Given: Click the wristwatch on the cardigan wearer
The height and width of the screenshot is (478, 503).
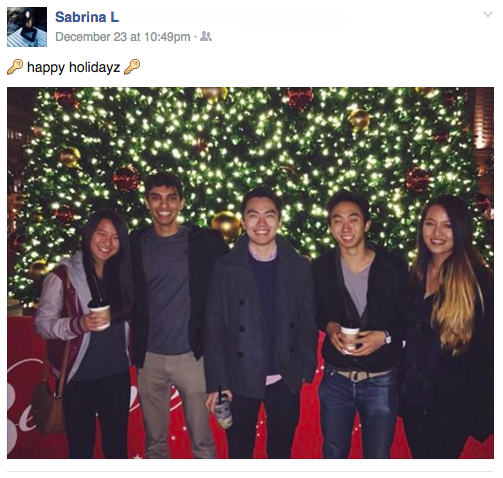Looking at the screenshot, I should [387, 337].
